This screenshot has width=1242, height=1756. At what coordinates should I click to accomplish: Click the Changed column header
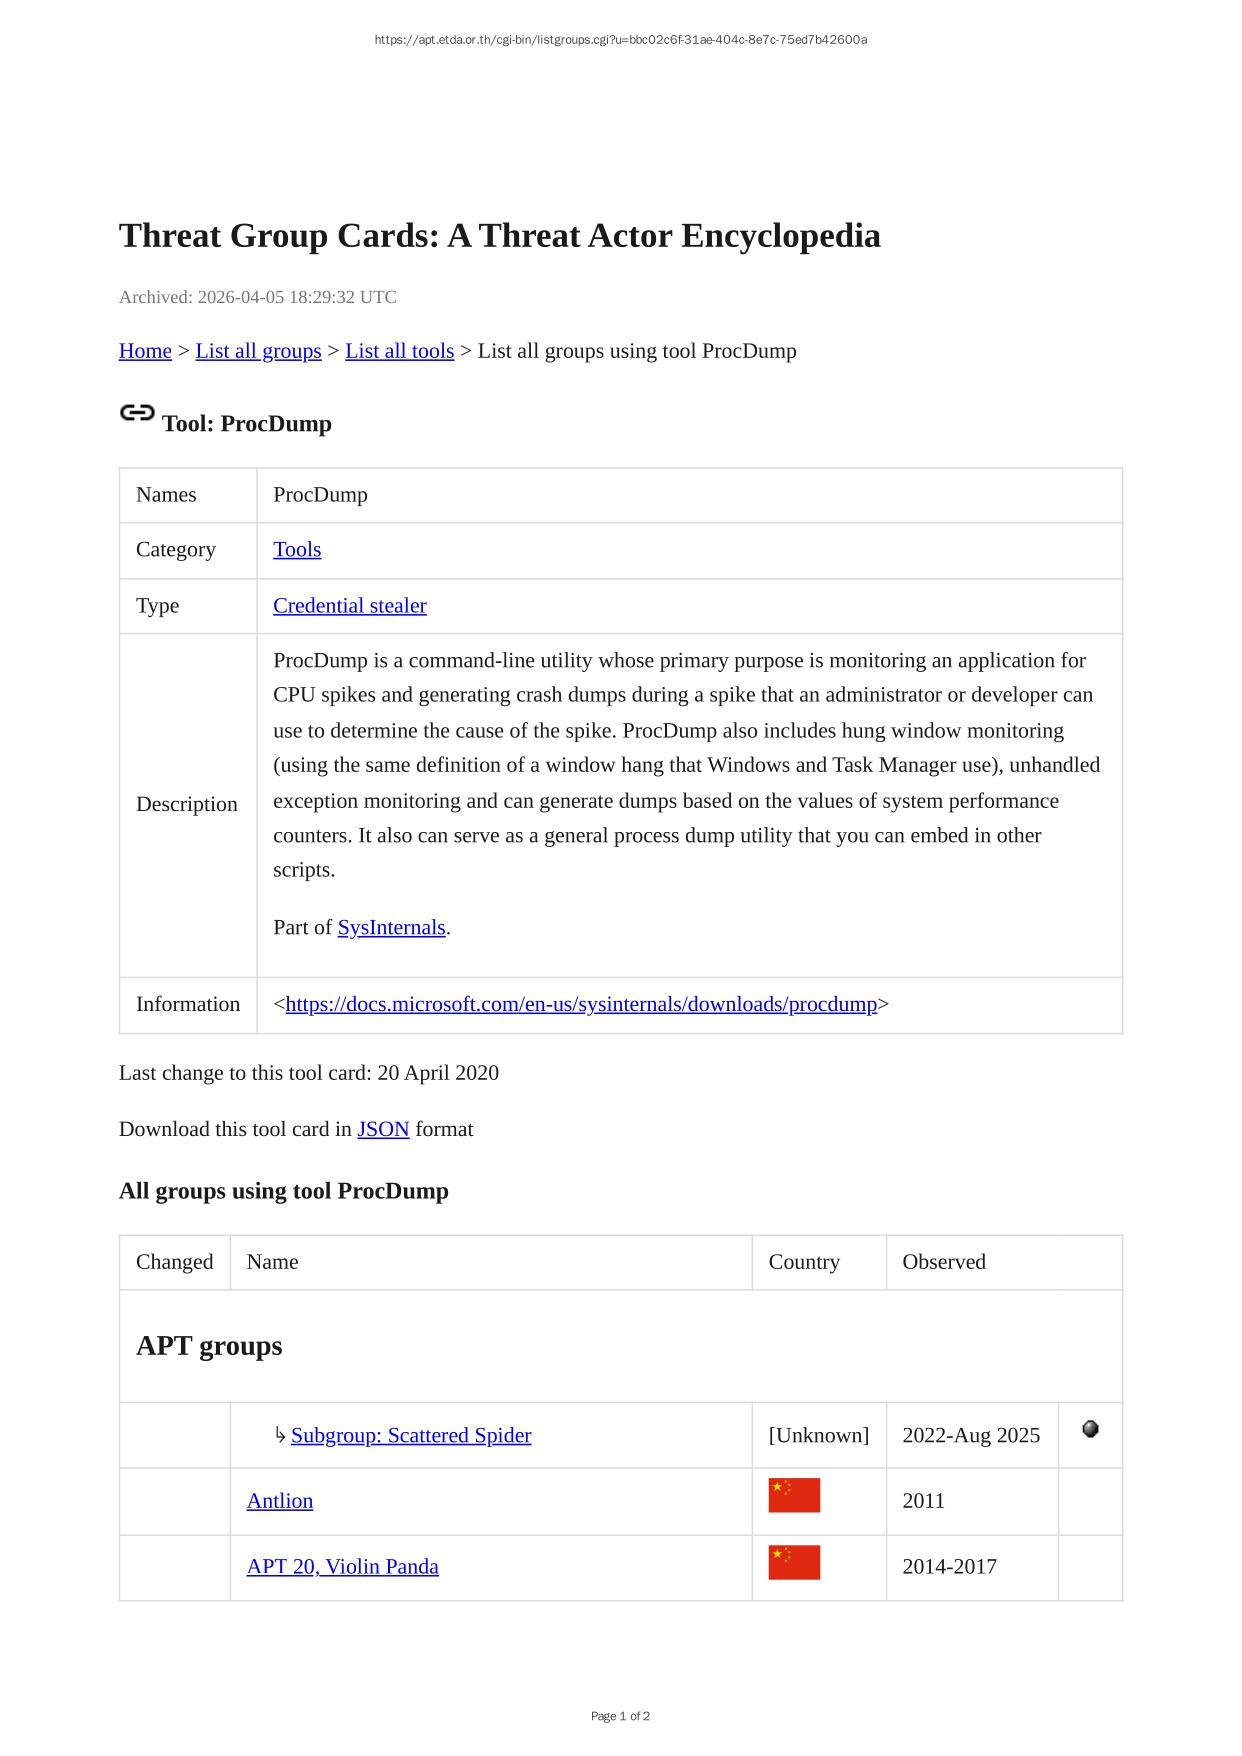175,1262
